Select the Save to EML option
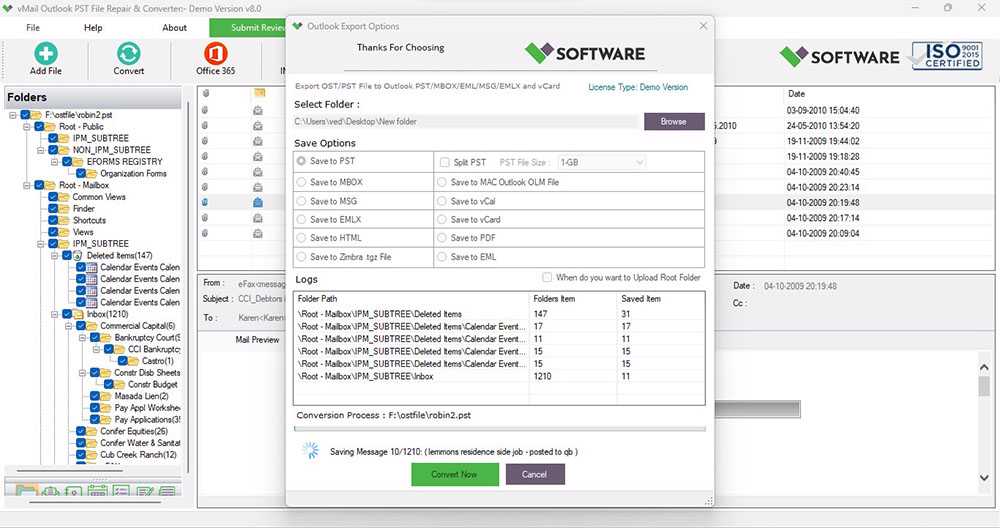Screen dimensions: 1000x528 441,257
